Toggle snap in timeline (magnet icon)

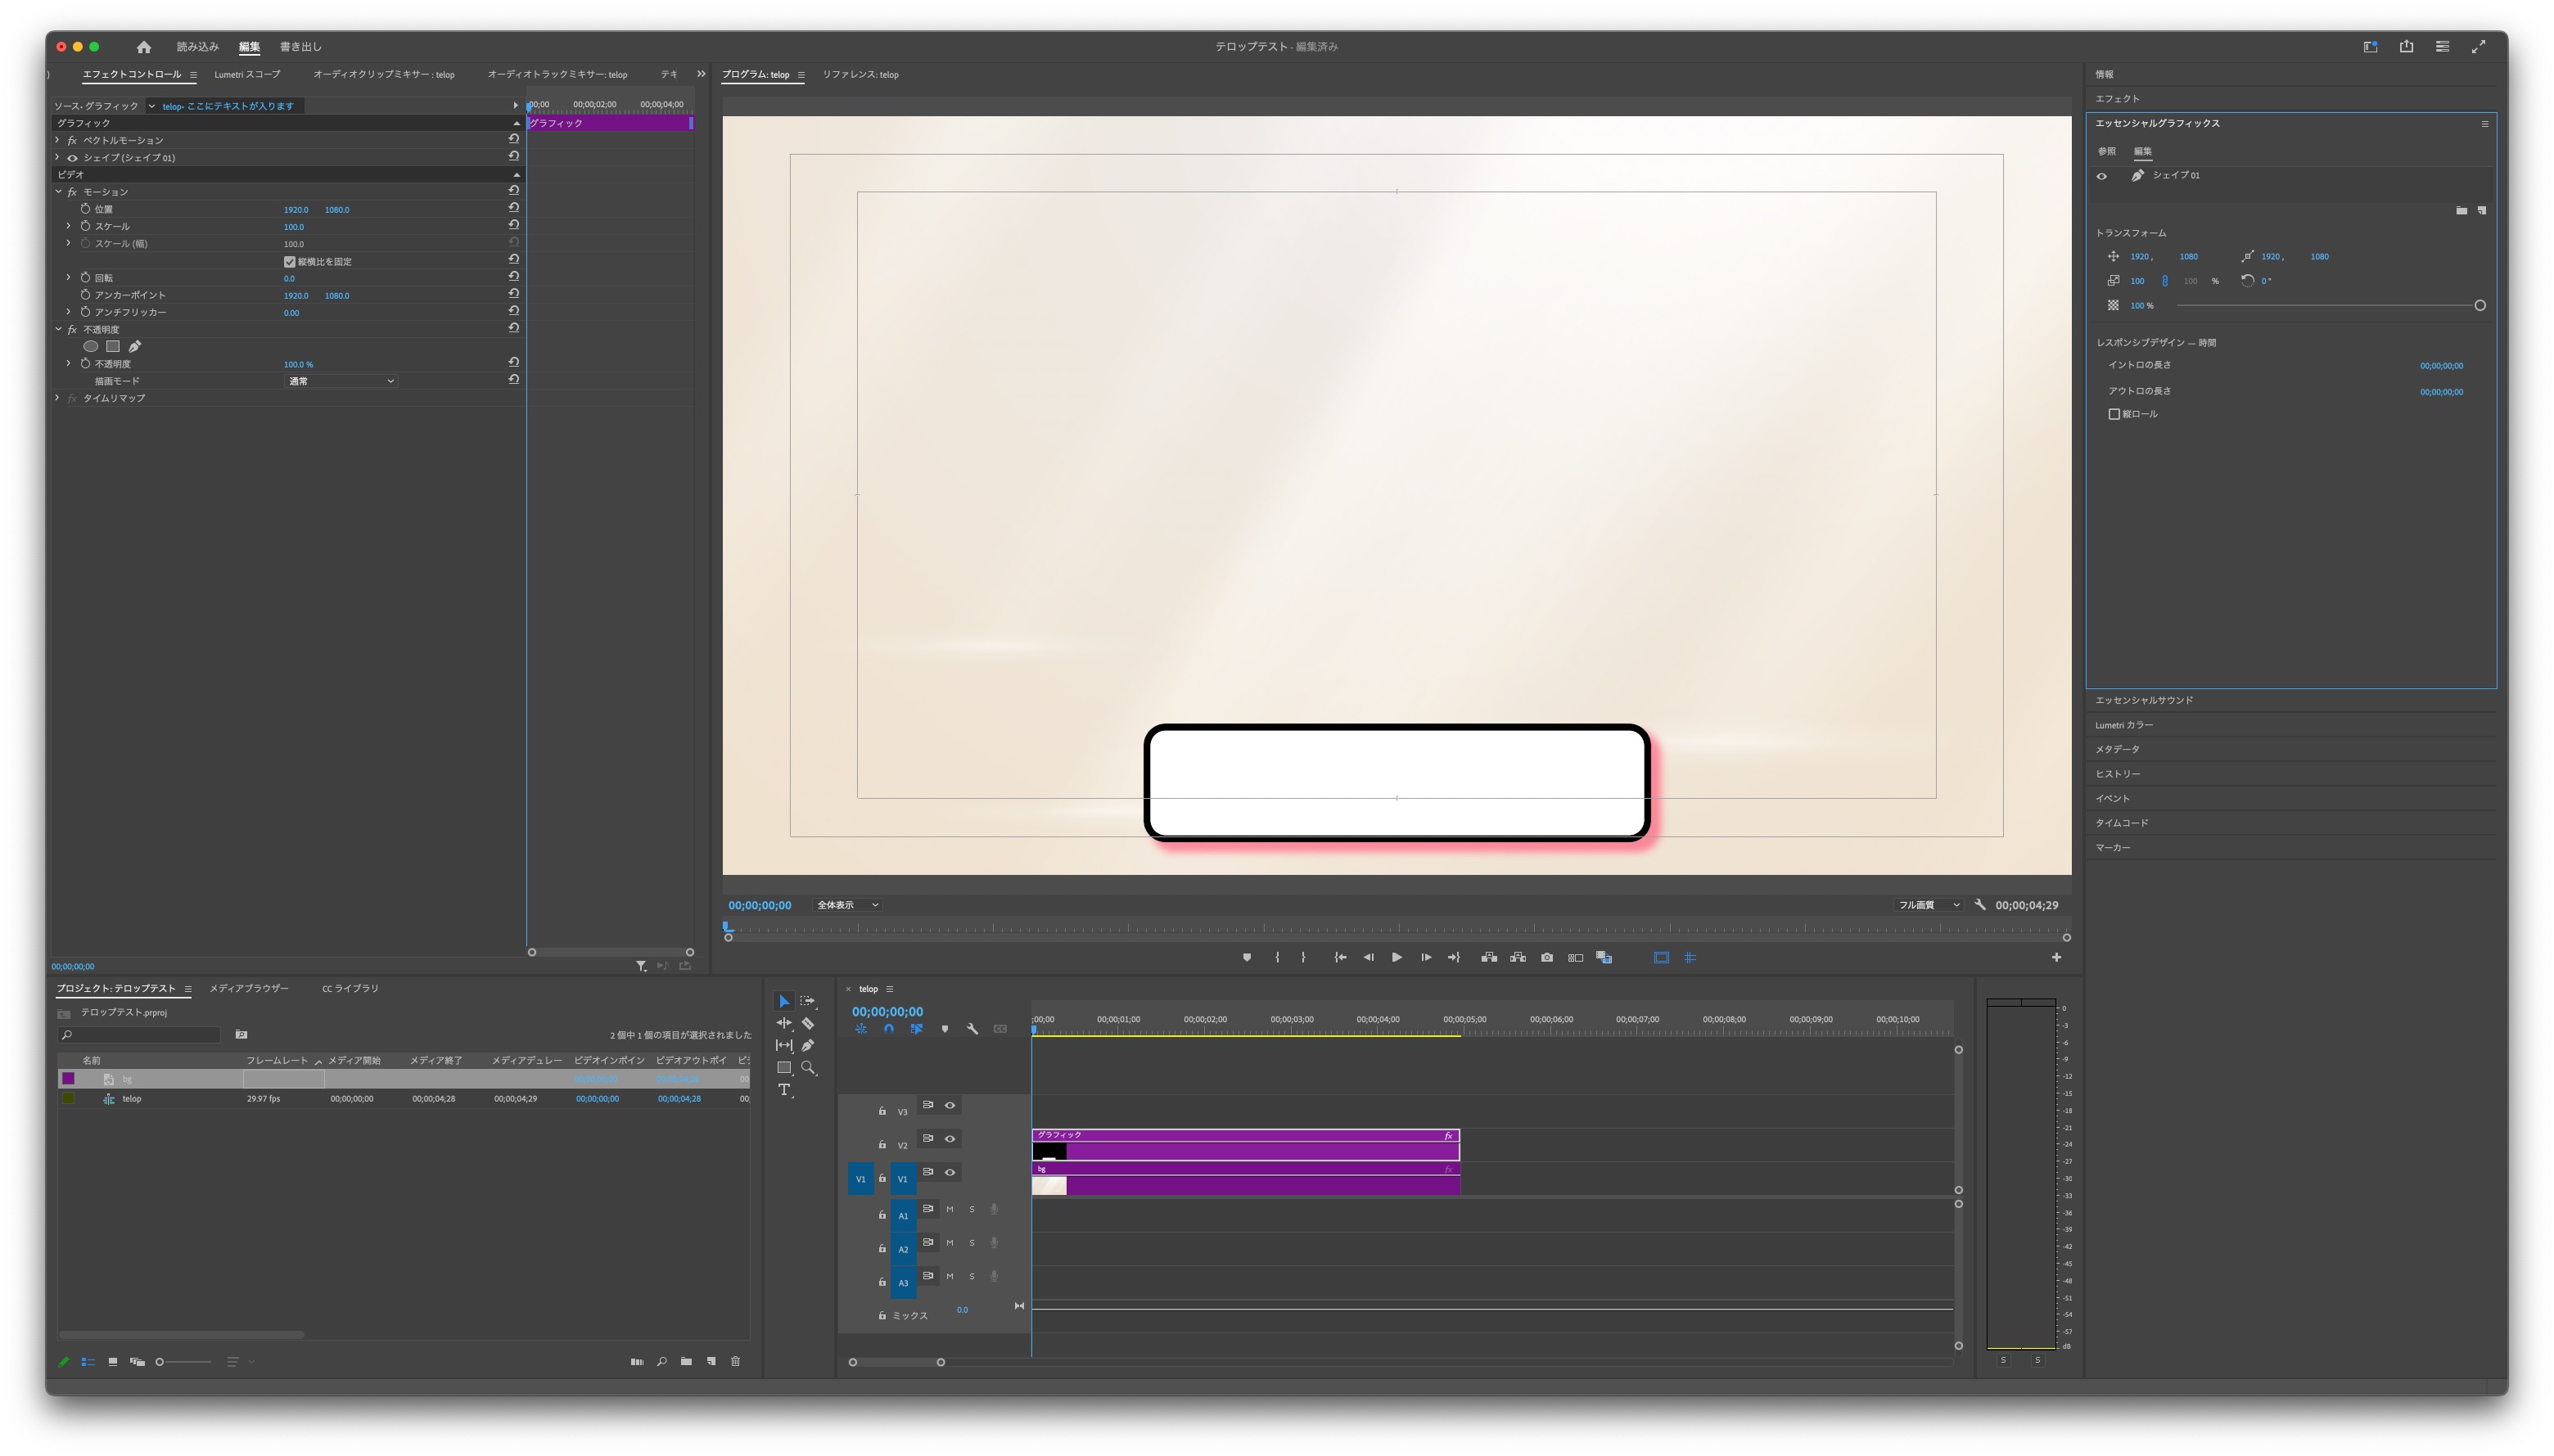click(888, 1028)
